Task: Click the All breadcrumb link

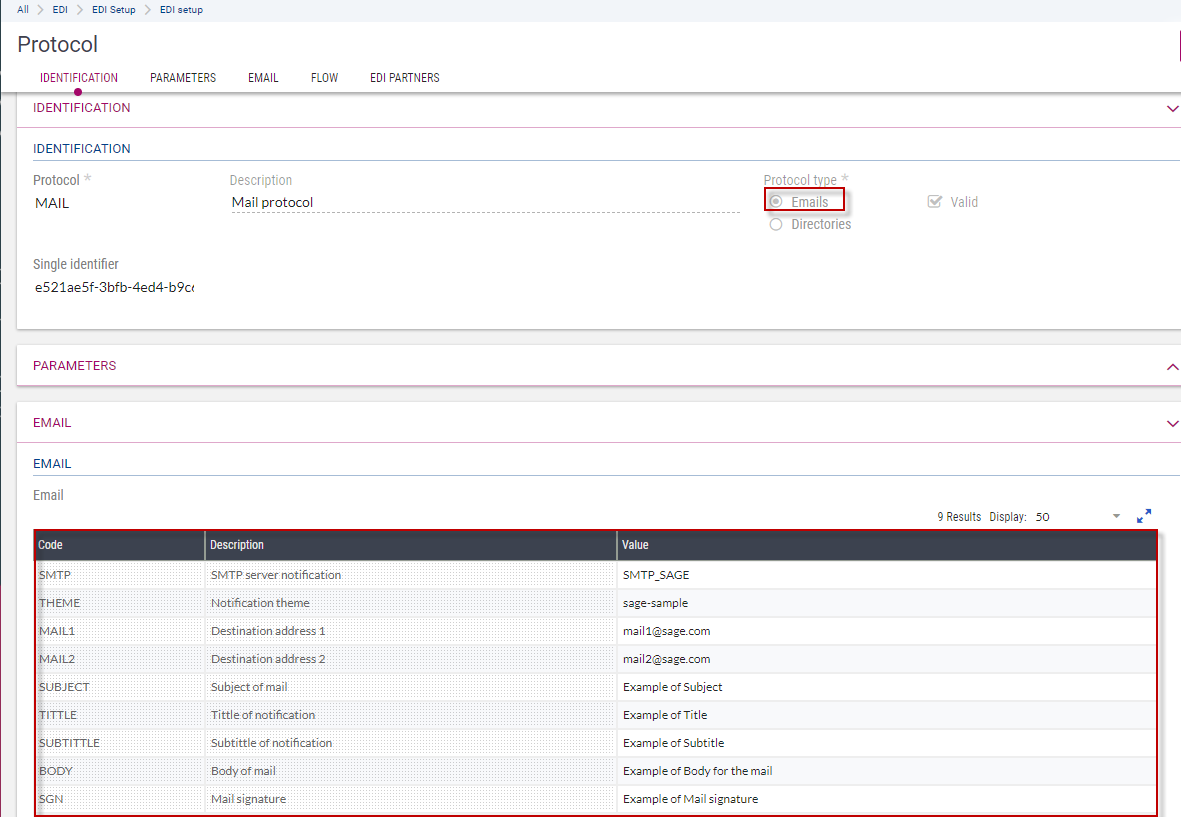Action: pyautogui.click(x=23, y=10)
